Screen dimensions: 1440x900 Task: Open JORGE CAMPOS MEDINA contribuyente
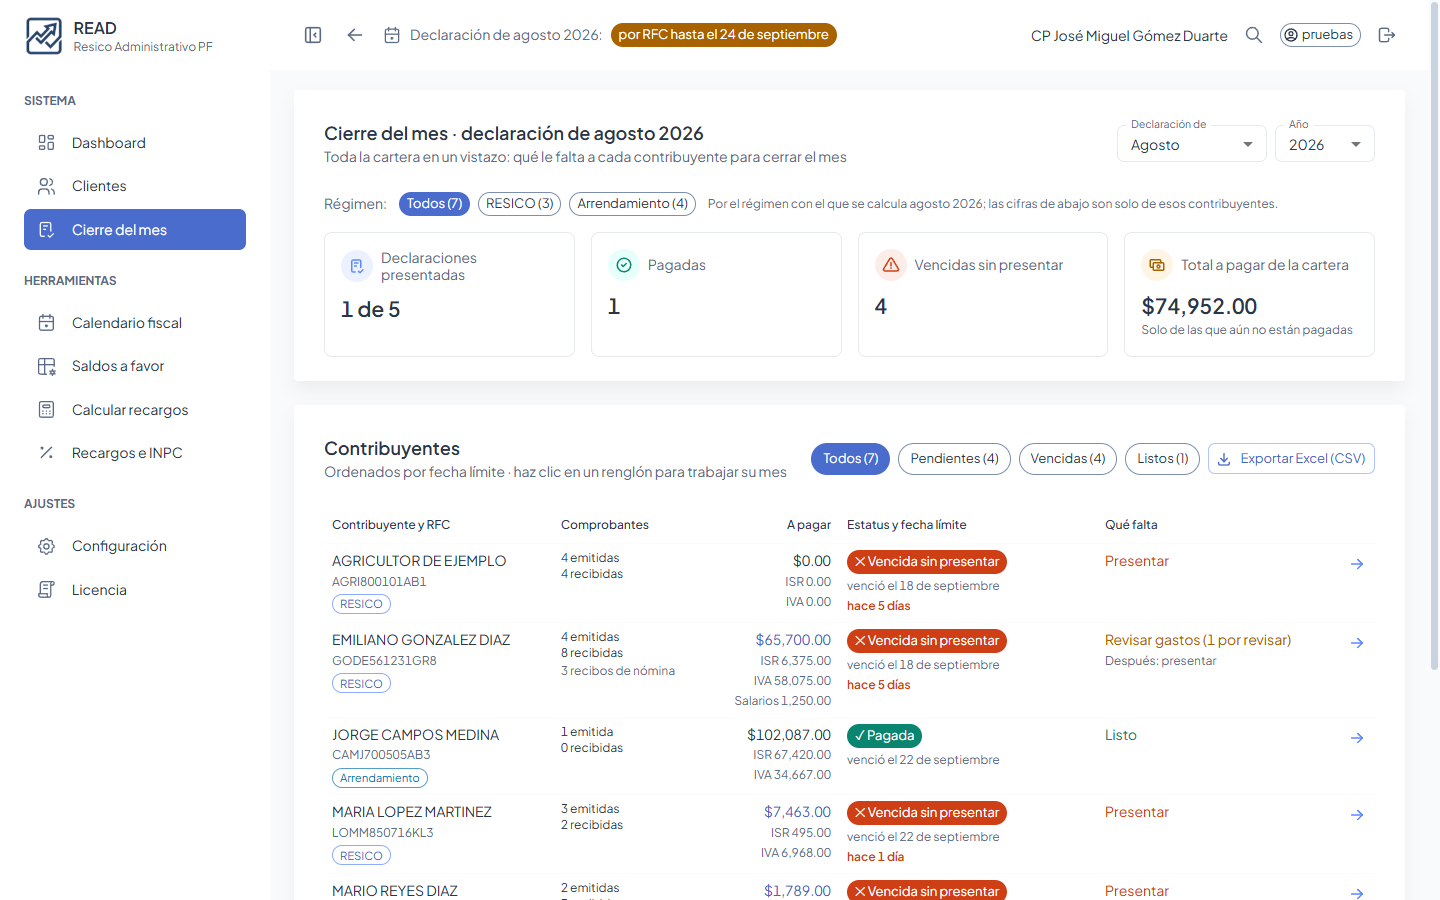(x=415, y=735)
